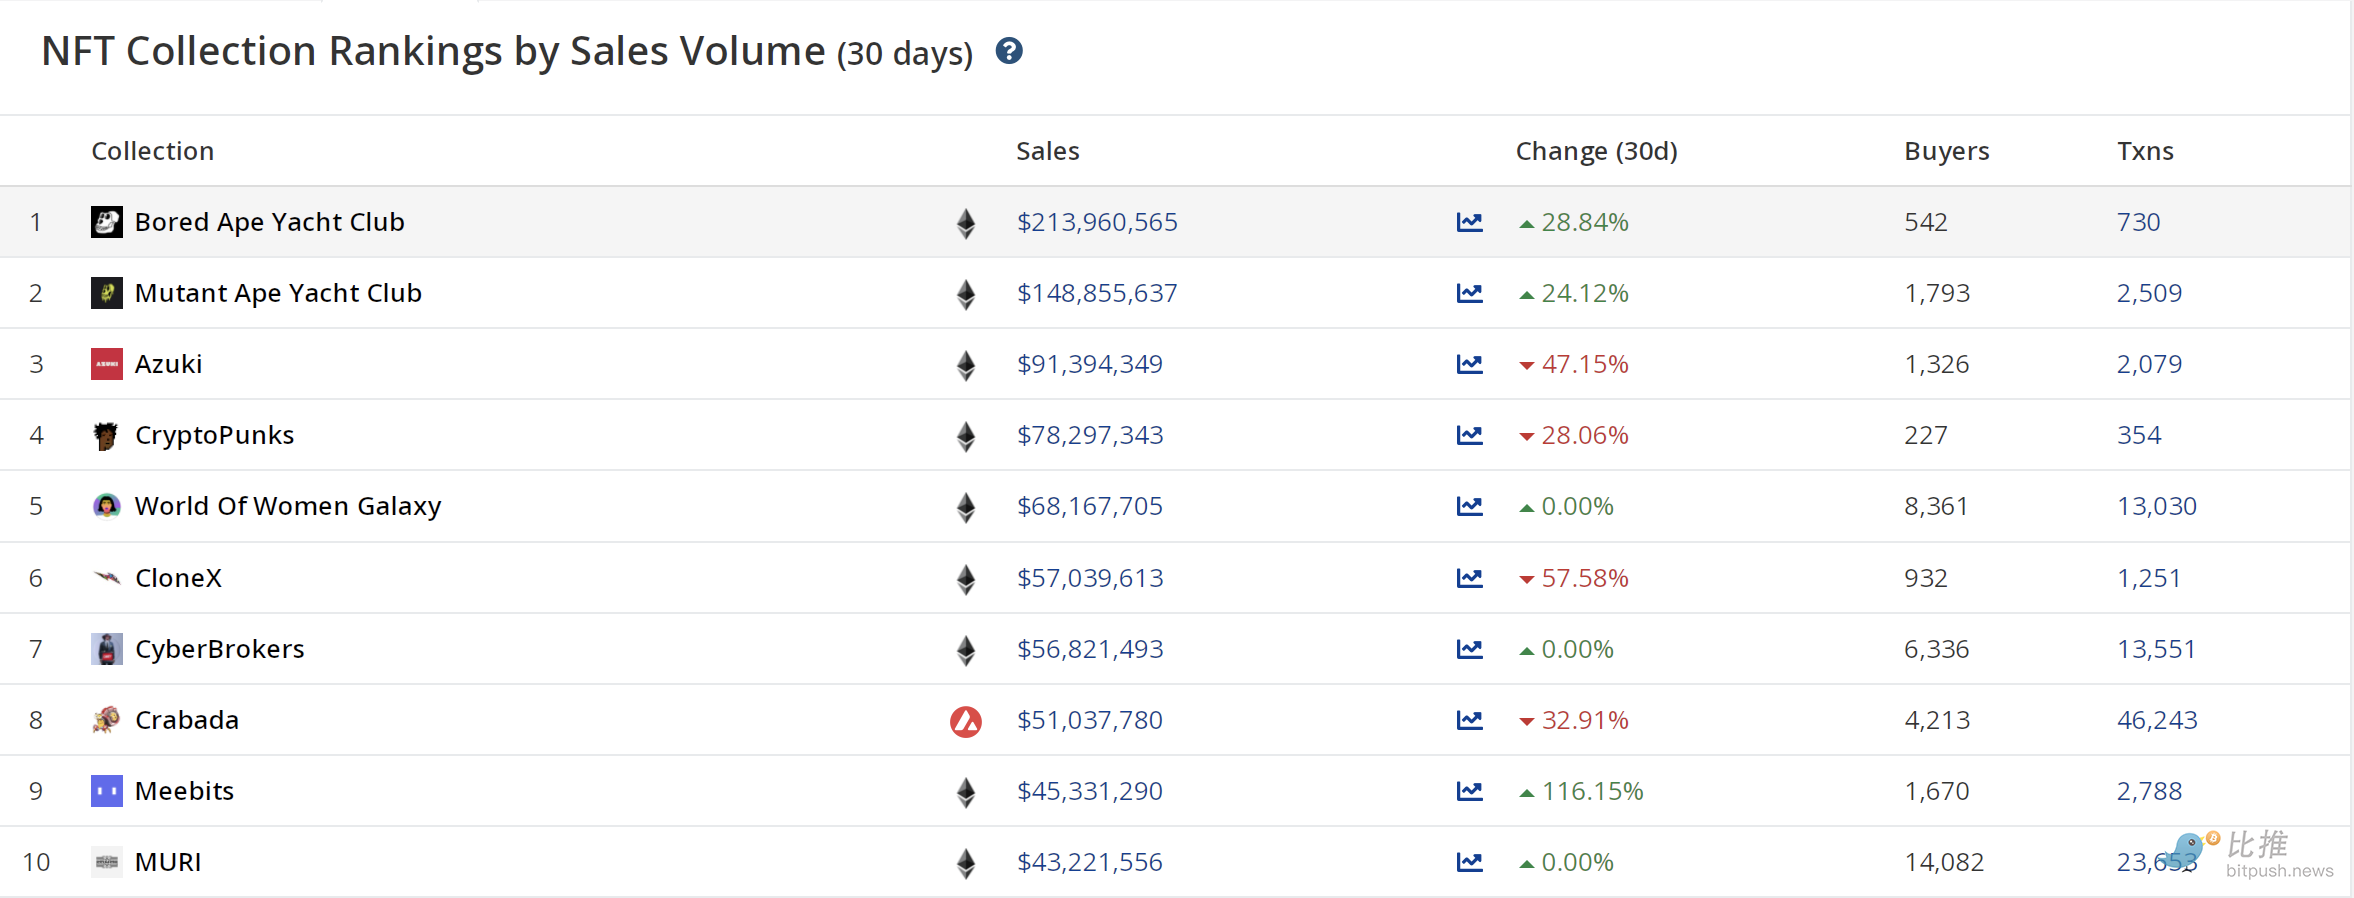This screenshot has height=898, width=2354.
Task: Click transactions count 46,243
Action: tap(2157, 720)
